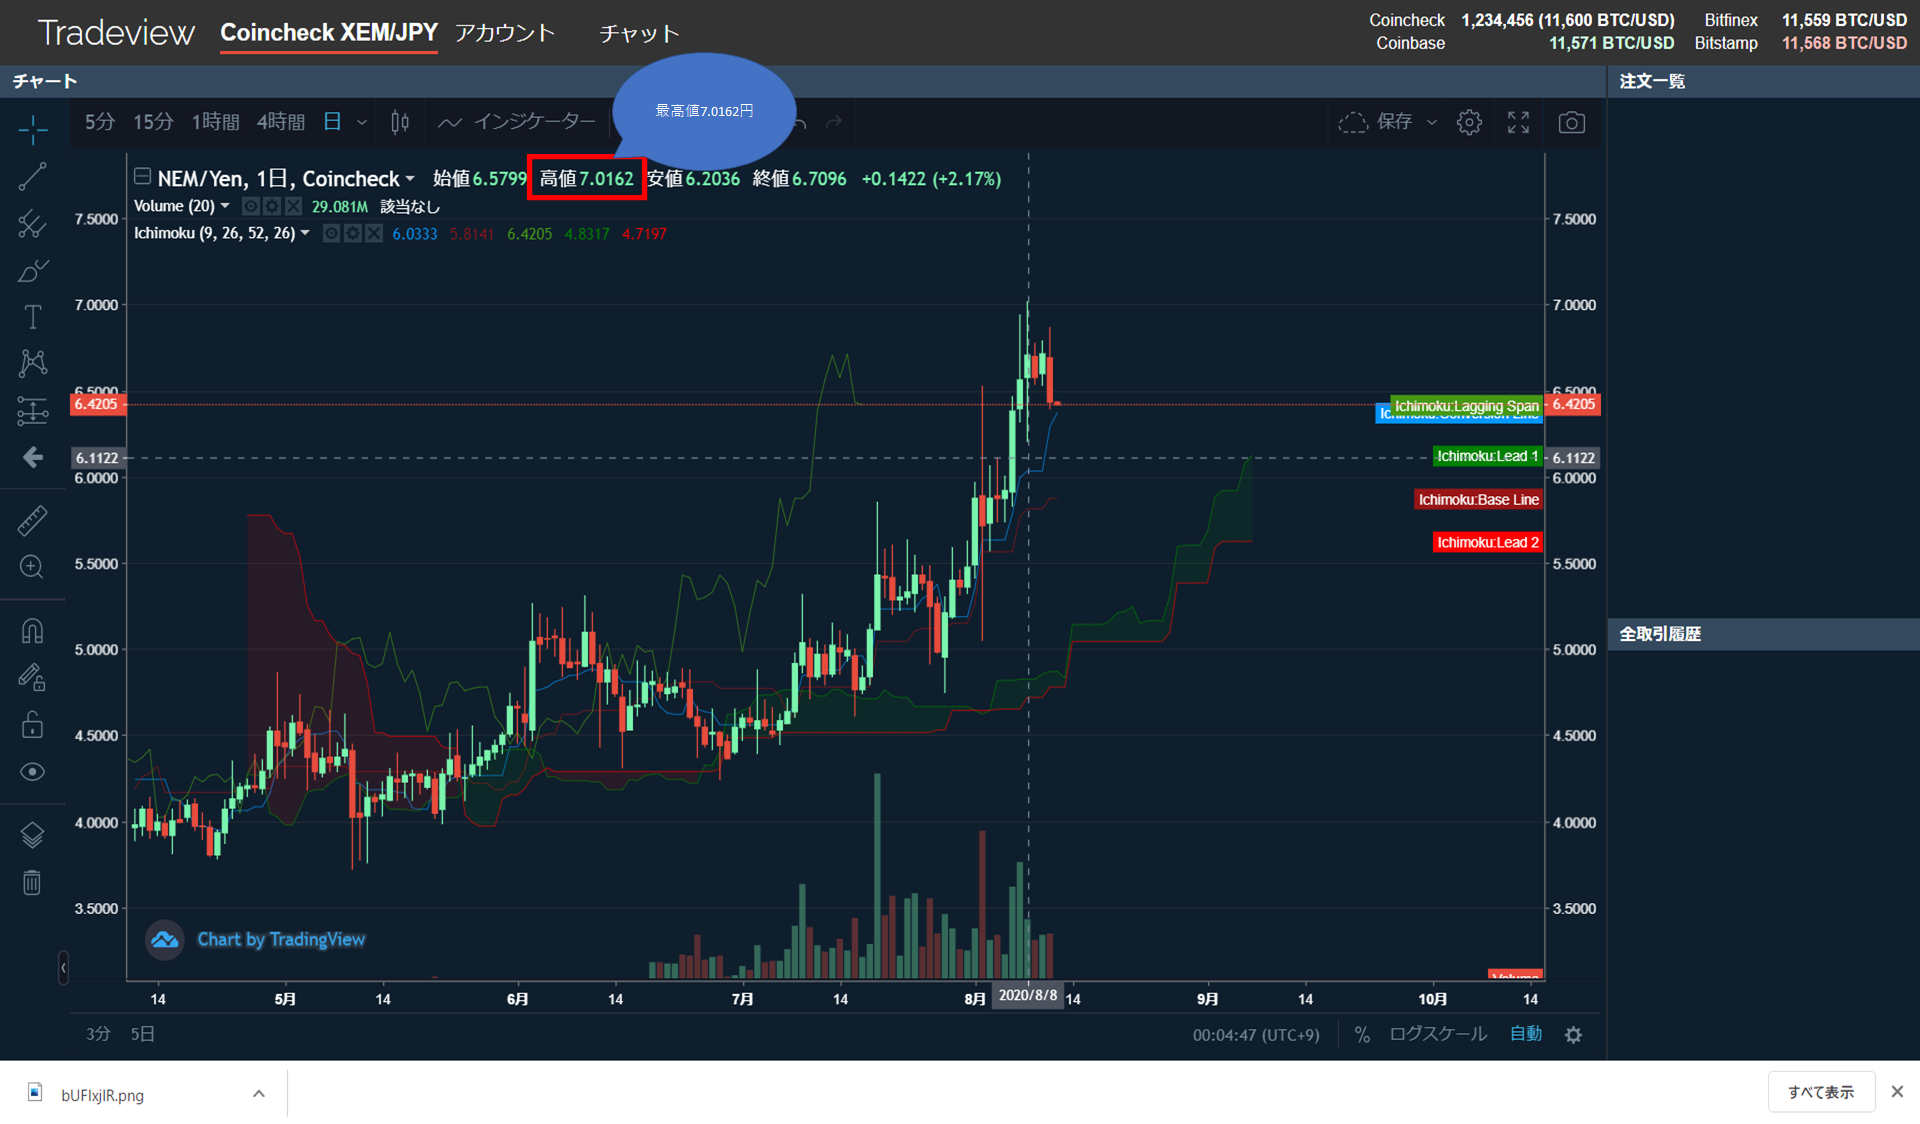Select the trend line drawing tool
This screenshot has width=1920, height=1124.
pos(32,177)
